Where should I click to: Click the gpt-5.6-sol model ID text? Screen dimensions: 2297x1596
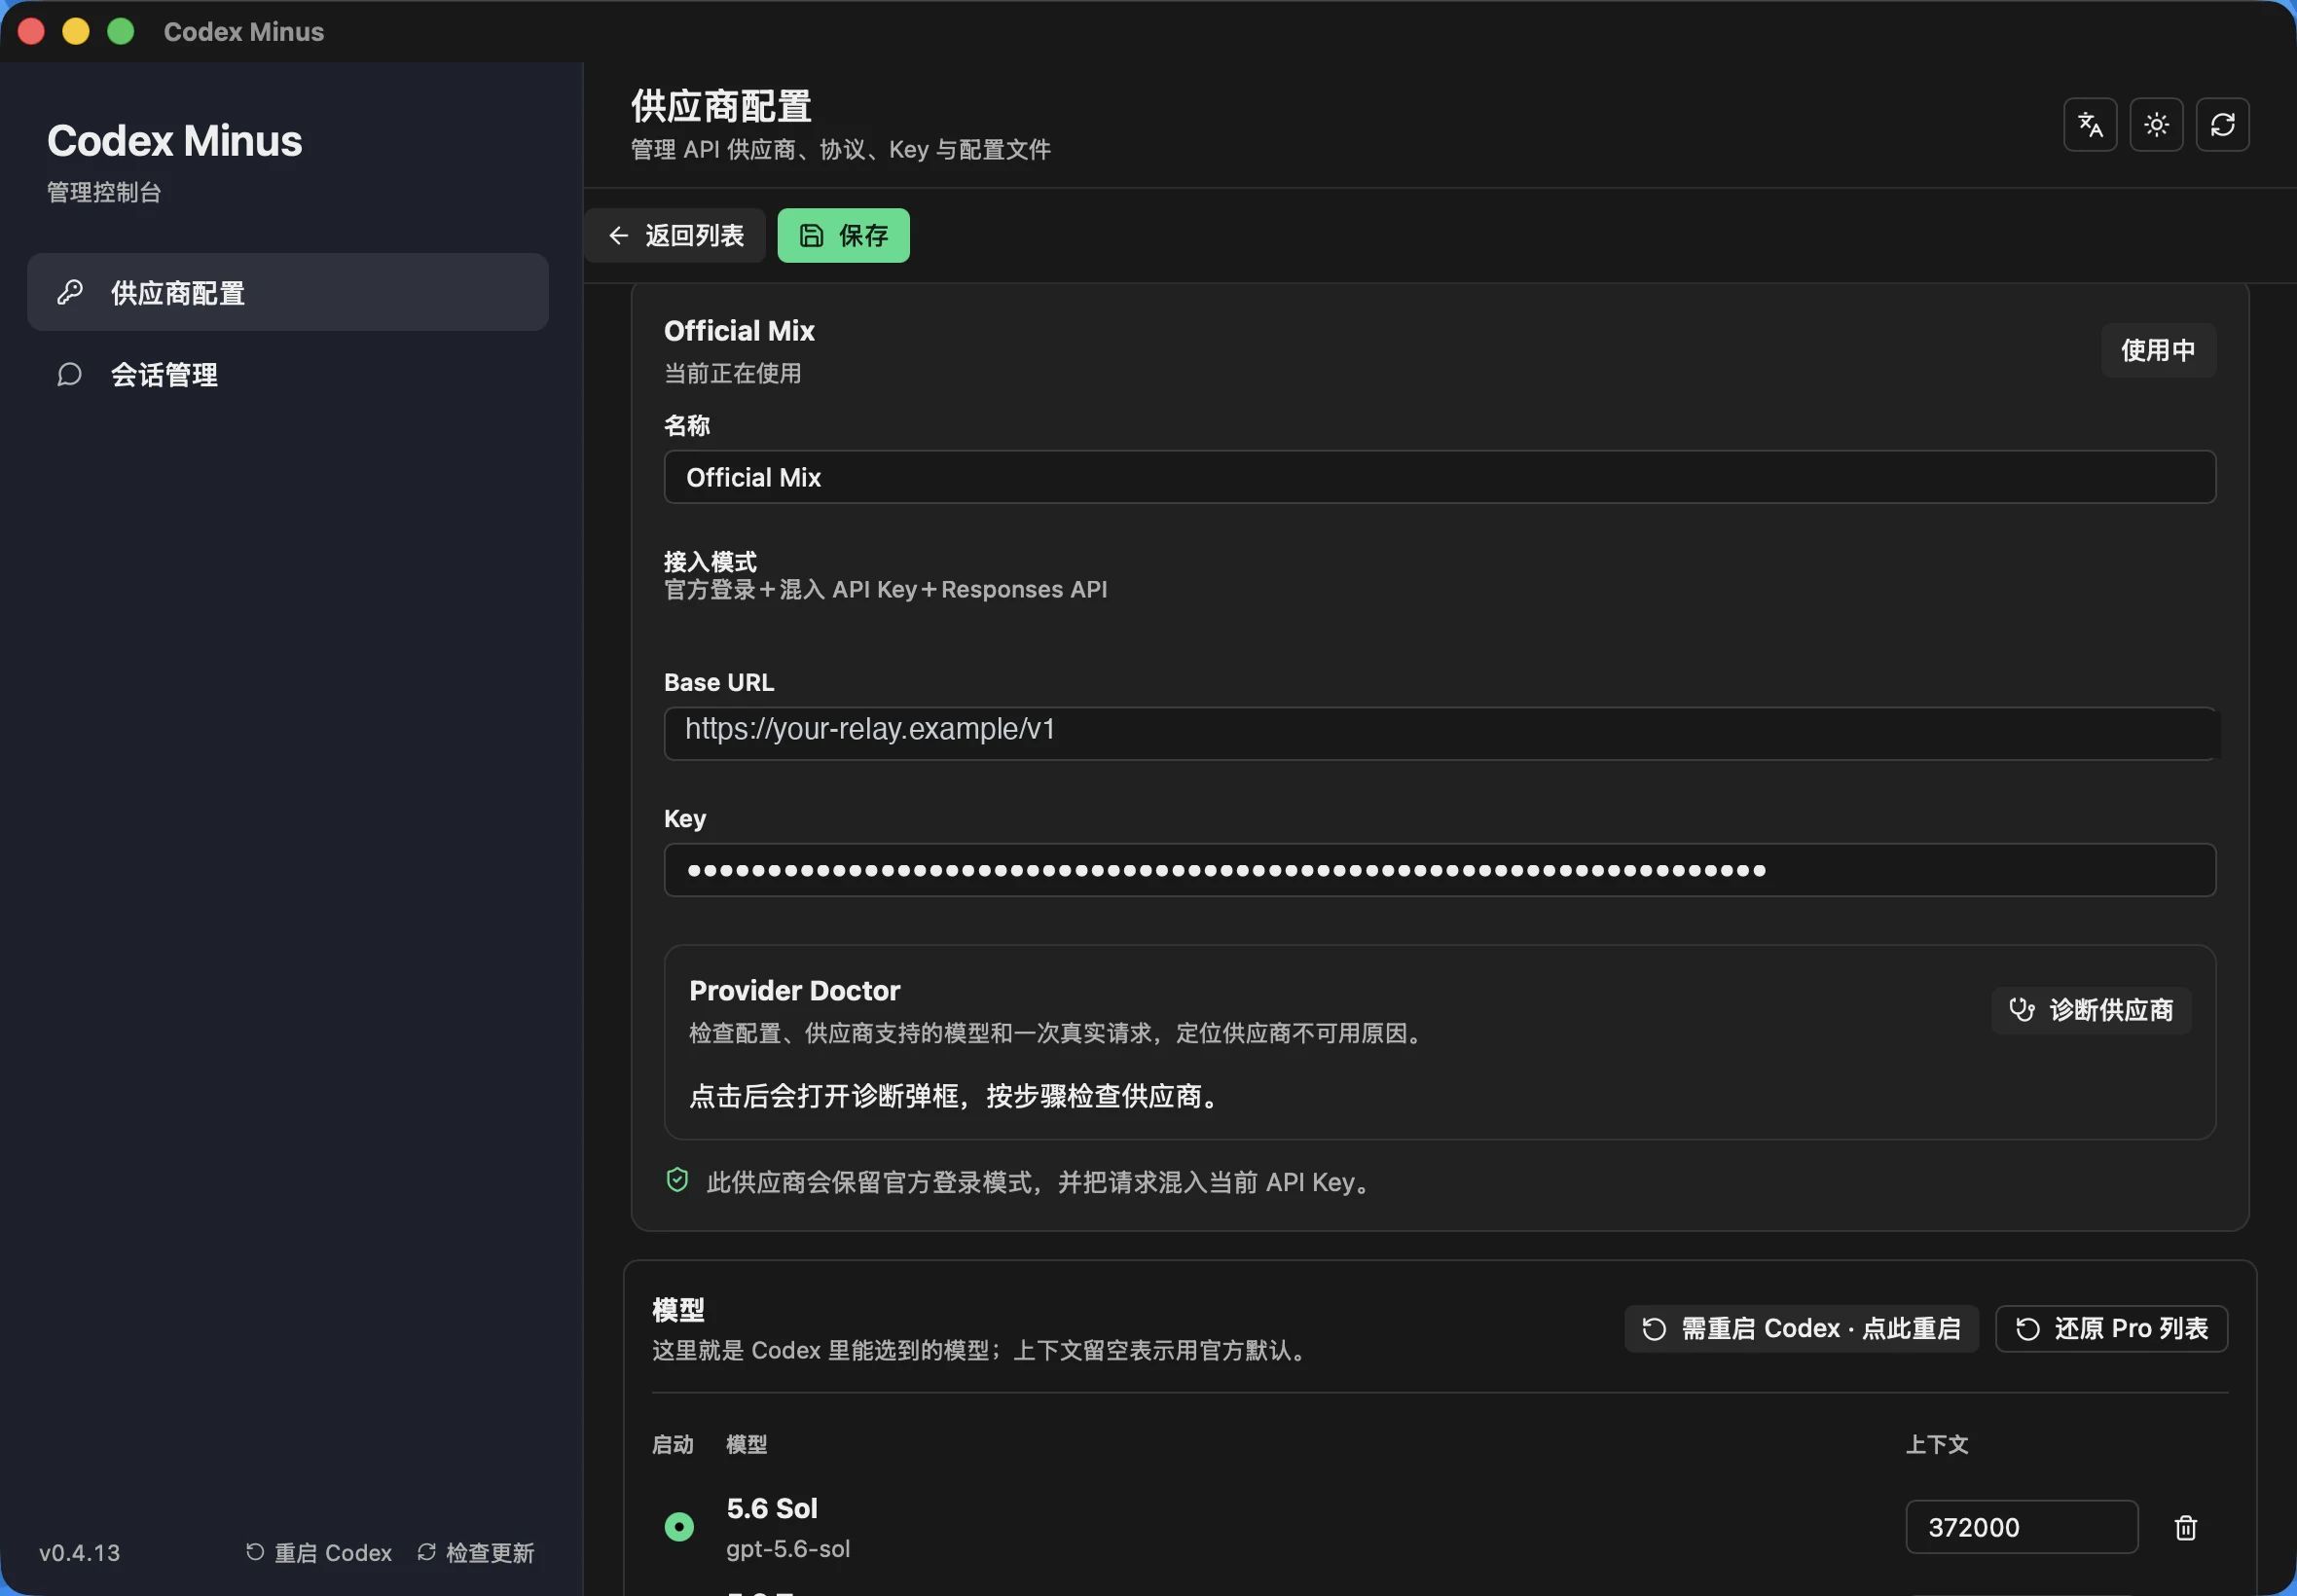coord(788,1549)
